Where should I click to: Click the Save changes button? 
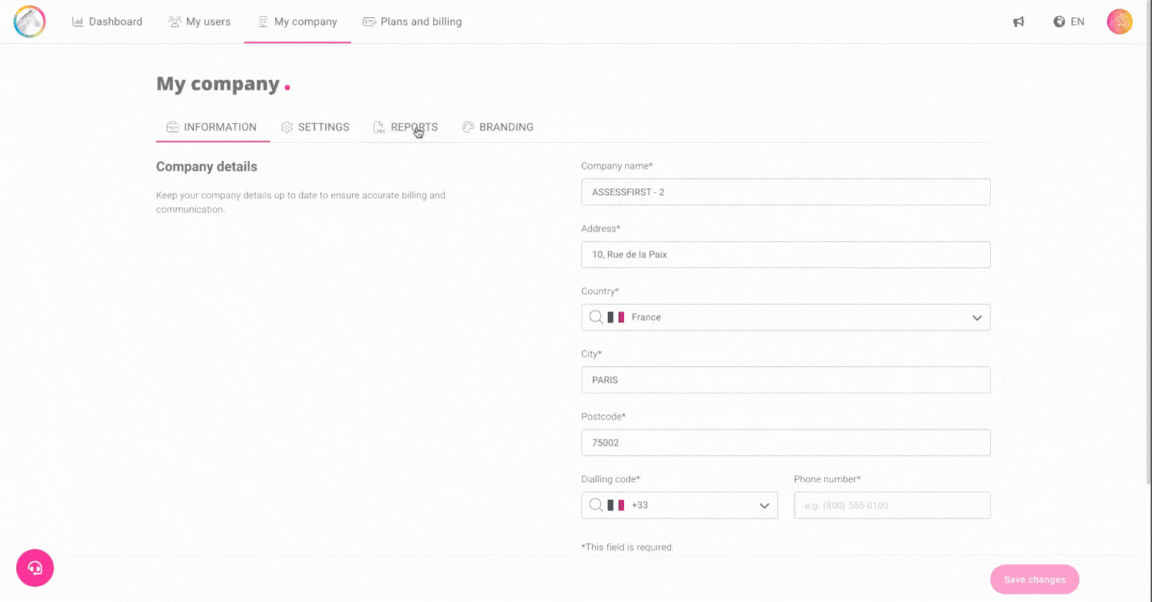(x=1034, y=579)
